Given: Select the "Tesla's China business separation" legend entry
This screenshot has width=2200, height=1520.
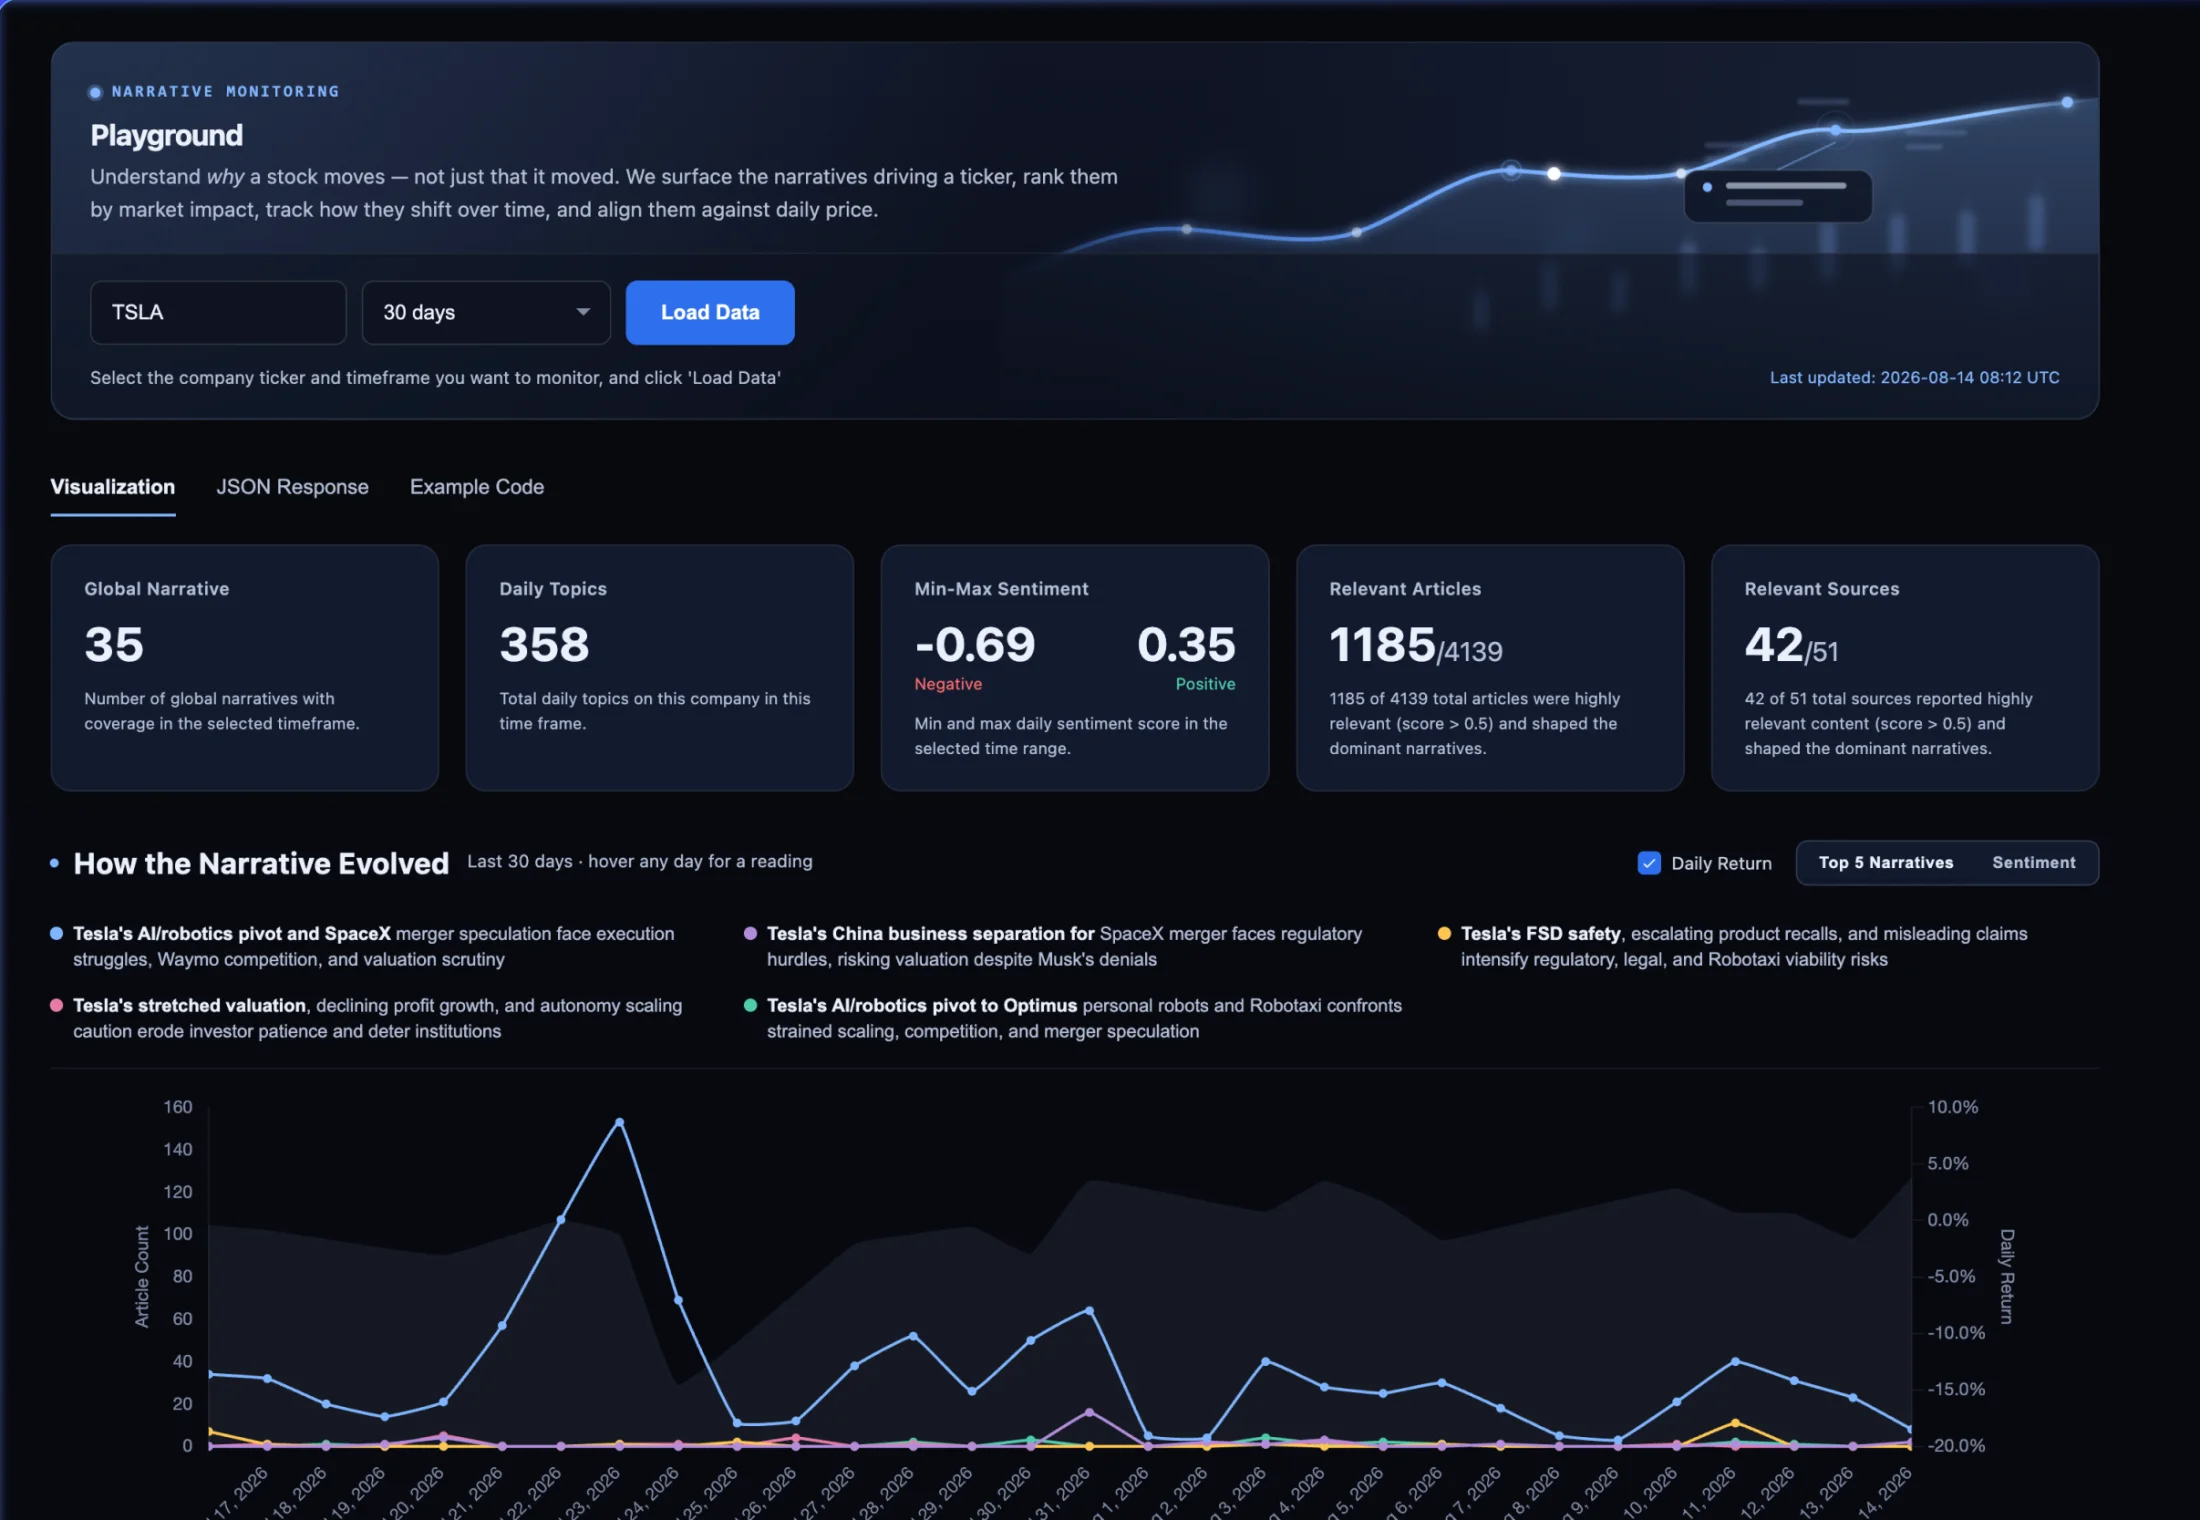Looking at the screenshot, I should coord(1064,946).
